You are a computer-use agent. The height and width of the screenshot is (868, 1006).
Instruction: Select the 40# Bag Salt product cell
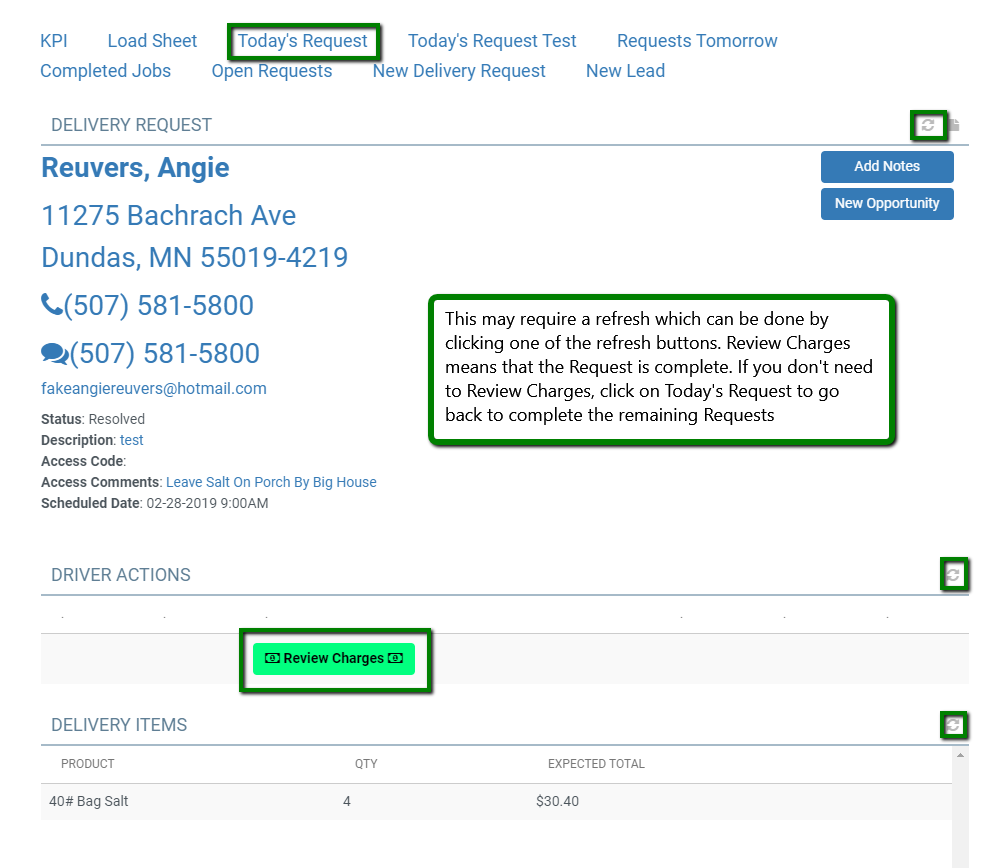pos(89,801)
